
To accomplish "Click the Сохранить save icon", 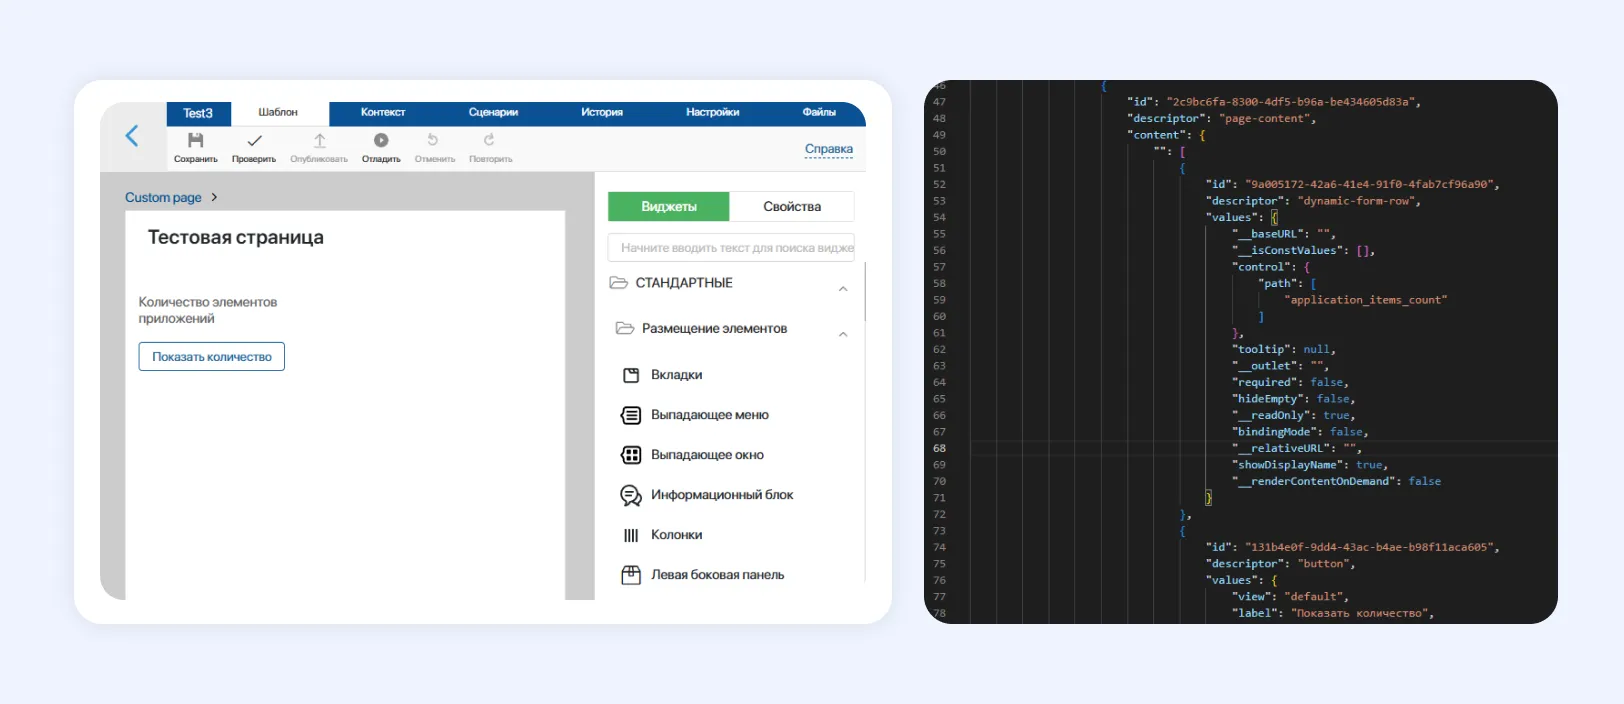I will pyautogui.click(x=196, y=141).
